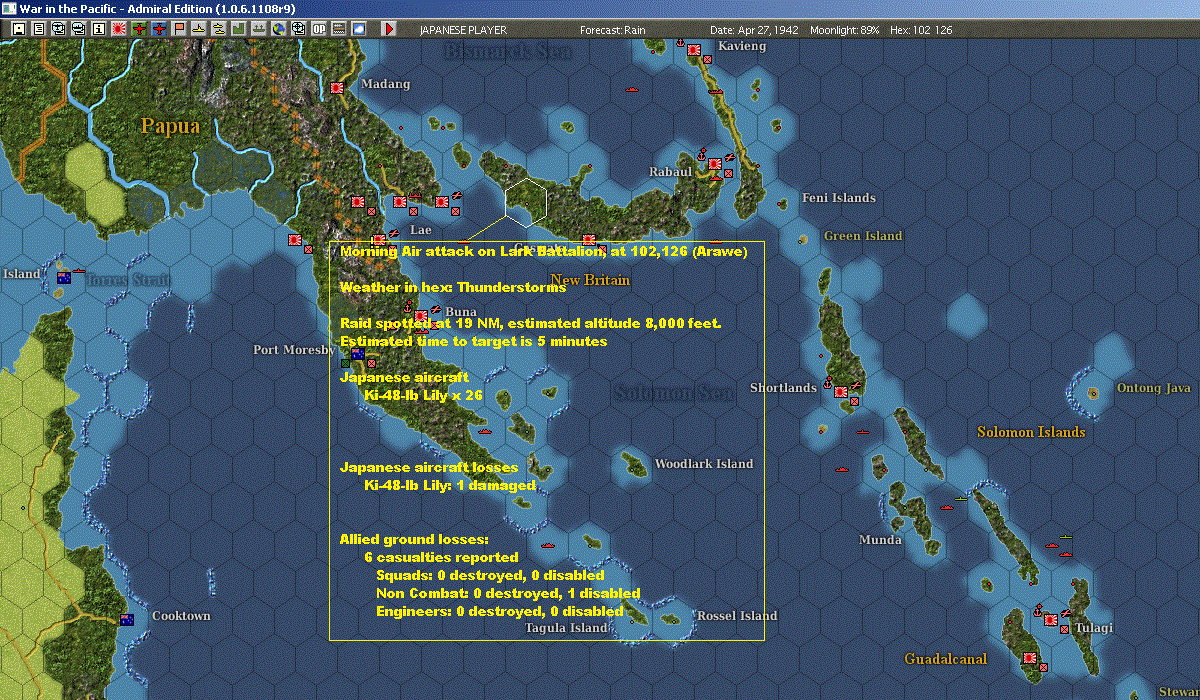Click the Munda map label
The width and height of the screenshot is (1200, 700).
tap(880, 540)
